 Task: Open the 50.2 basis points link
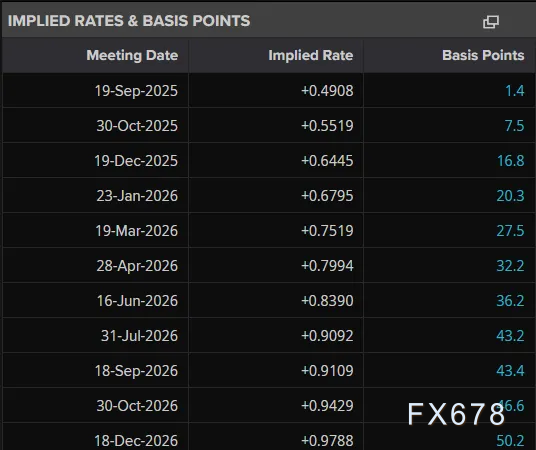click(x=510, y=441)
